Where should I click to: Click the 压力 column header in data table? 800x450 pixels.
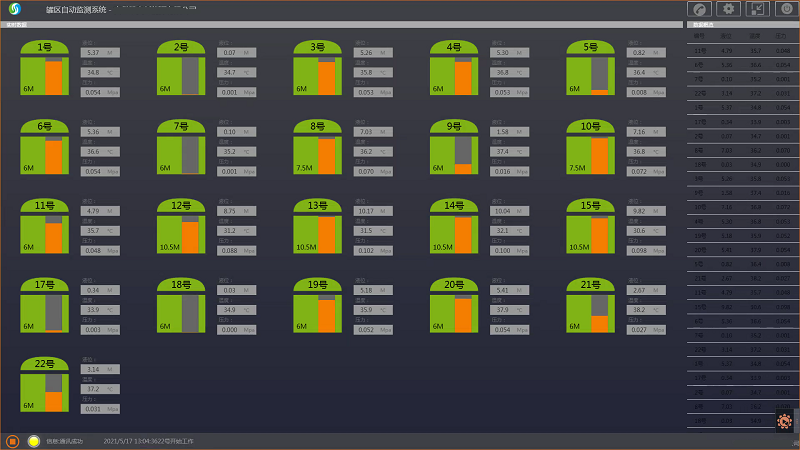coord(781,35)
